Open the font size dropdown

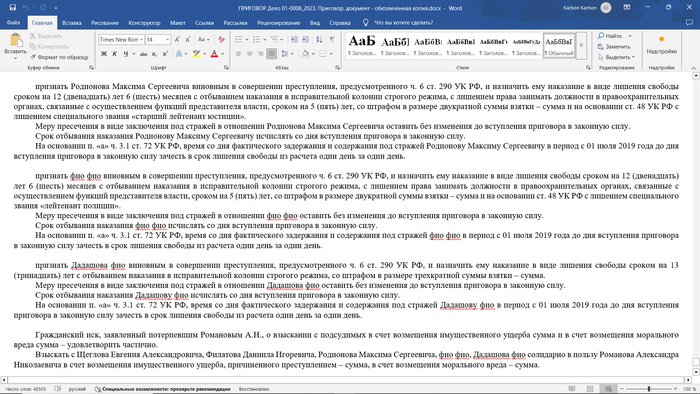point(167,40)
